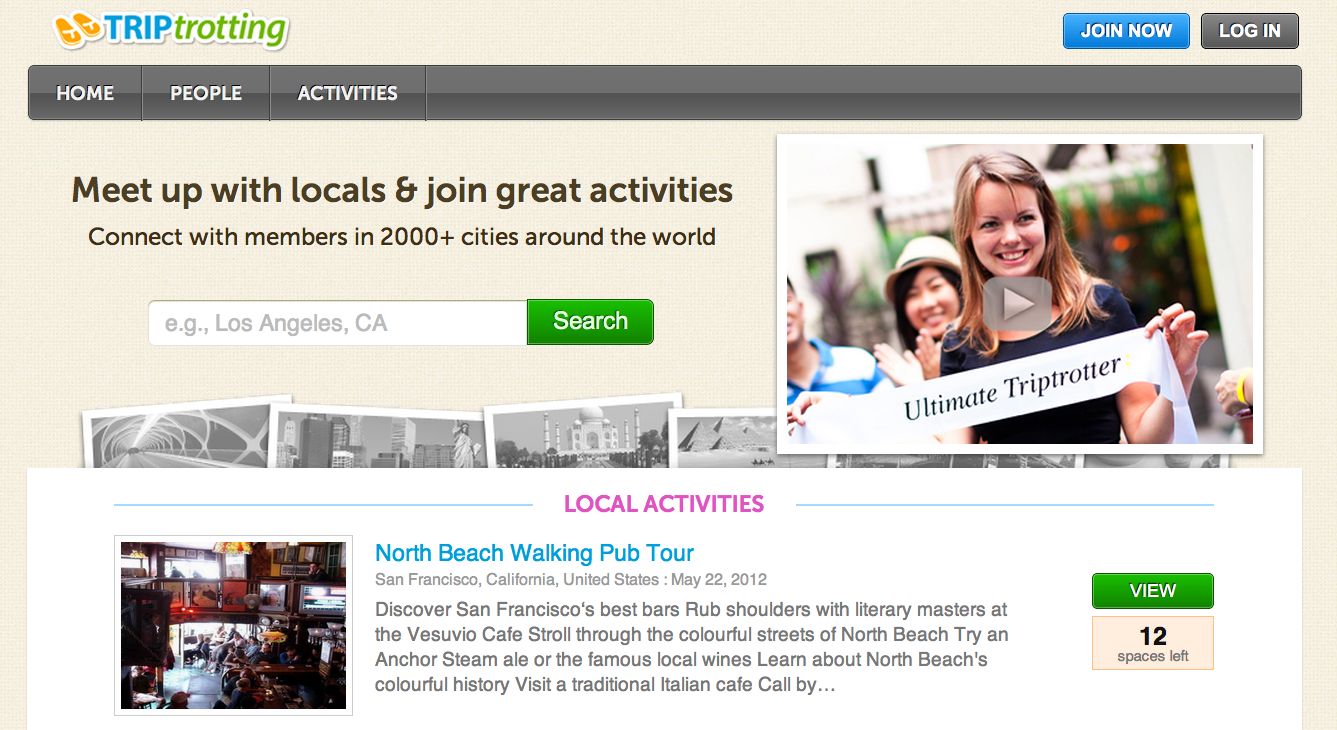View the North Beach Walking Pub Tour
Image resolution: width=1337 pixels, height=730 pixels.
coord(1152,591)
